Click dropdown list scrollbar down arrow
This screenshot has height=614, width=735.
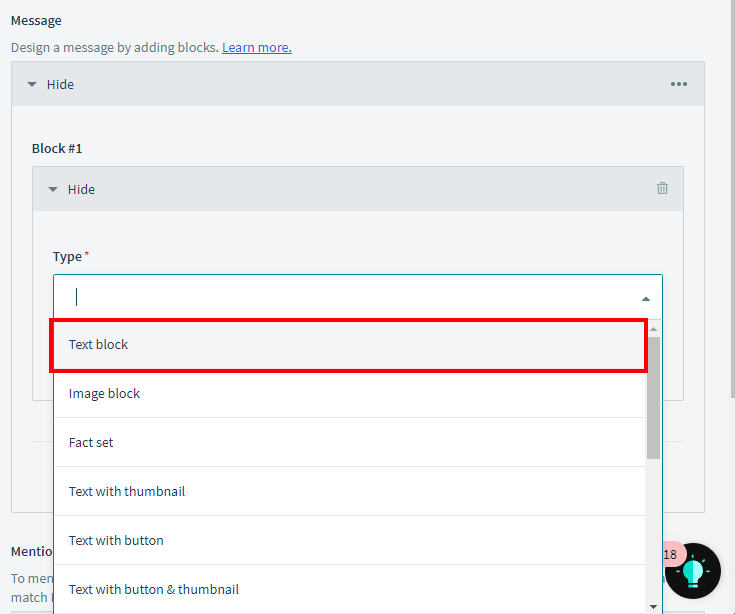click(653, 607)
